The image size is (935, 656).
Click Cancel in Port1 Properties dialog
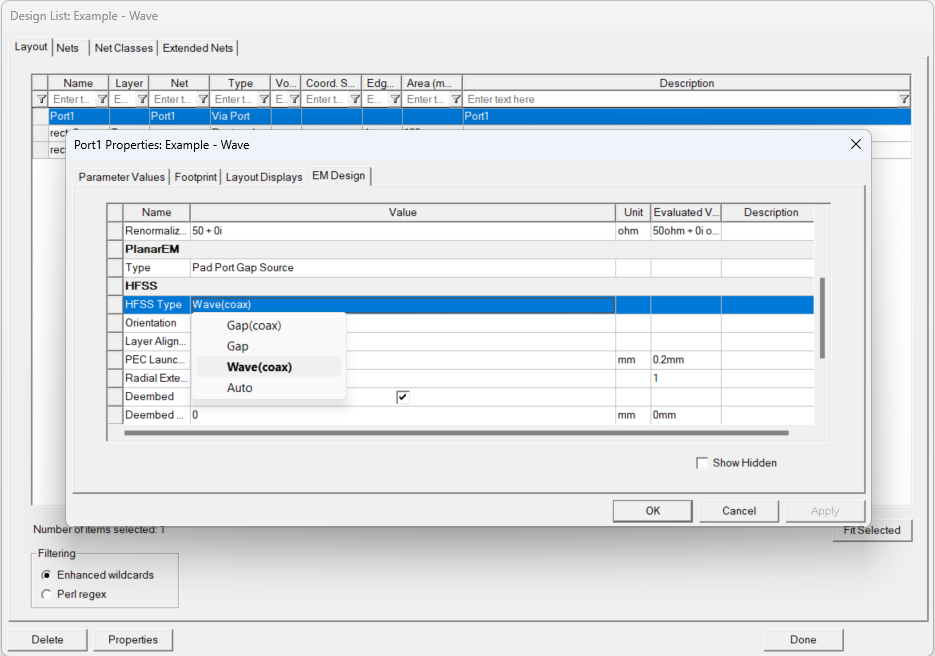(x=739, y=511)
